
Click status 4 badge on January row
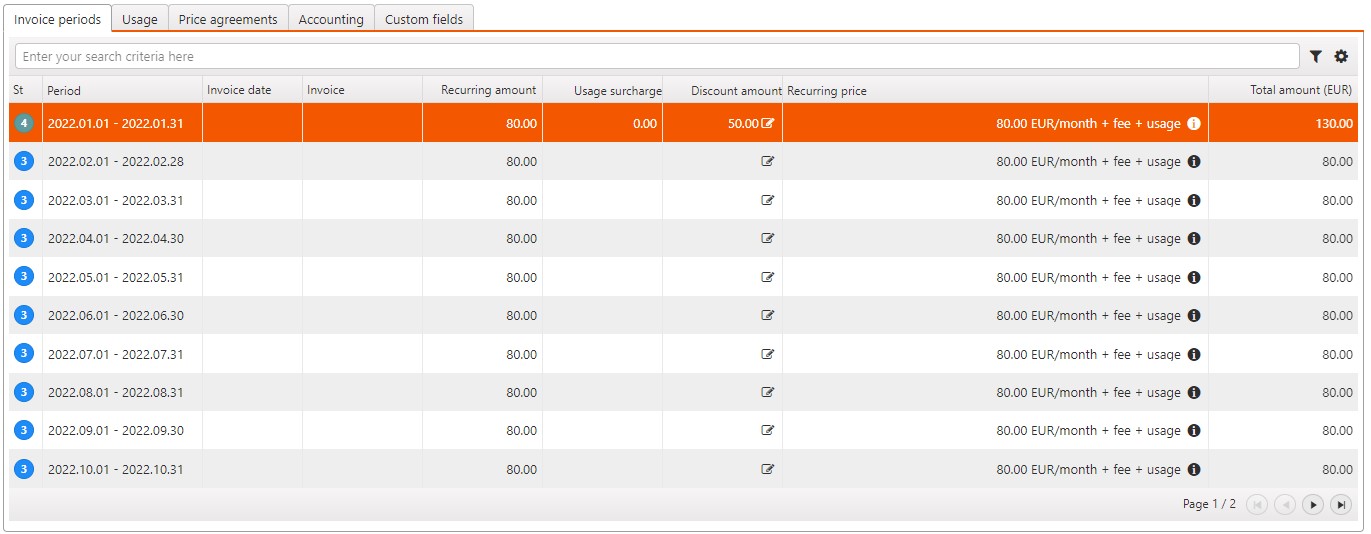click(x=24, y=123)
